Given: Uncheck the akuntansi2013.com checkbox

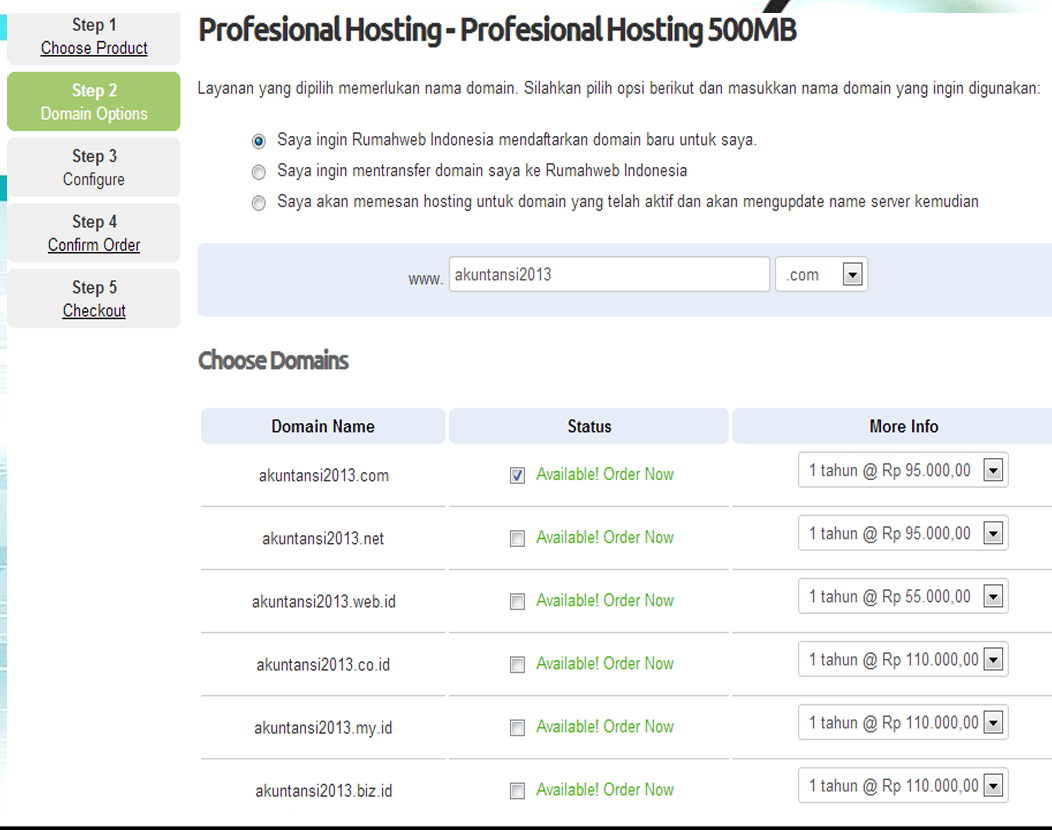Looking at the screenshot, I should pyautogui.click(x=517, y=476).
